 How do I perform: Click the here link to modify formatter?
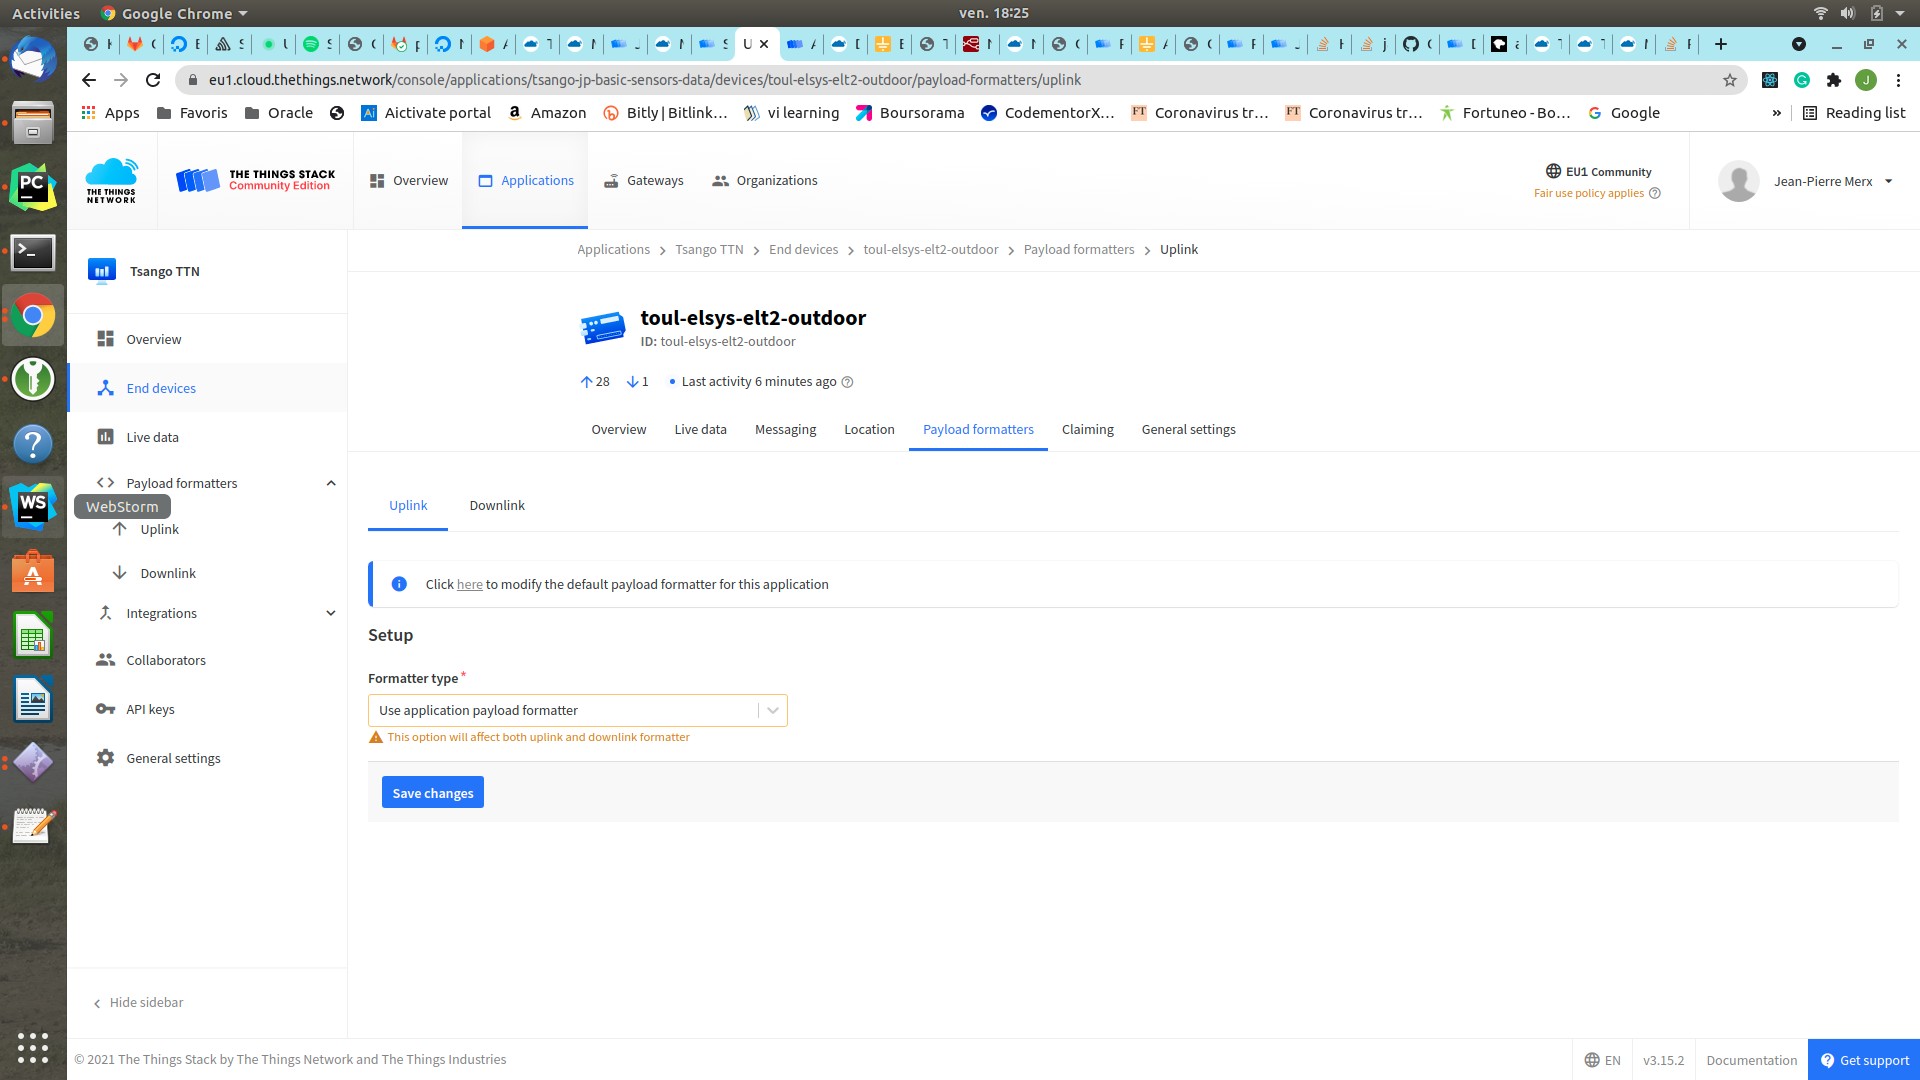click(468, 583)
